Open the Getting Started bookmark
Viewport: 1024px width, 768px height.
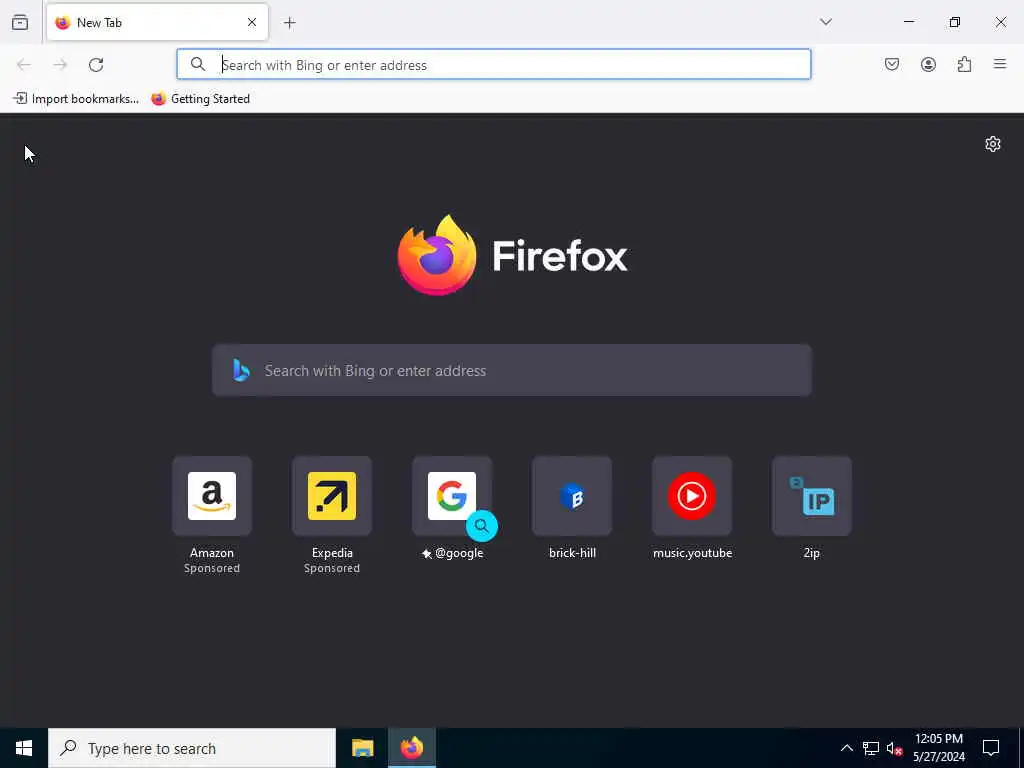200,99
